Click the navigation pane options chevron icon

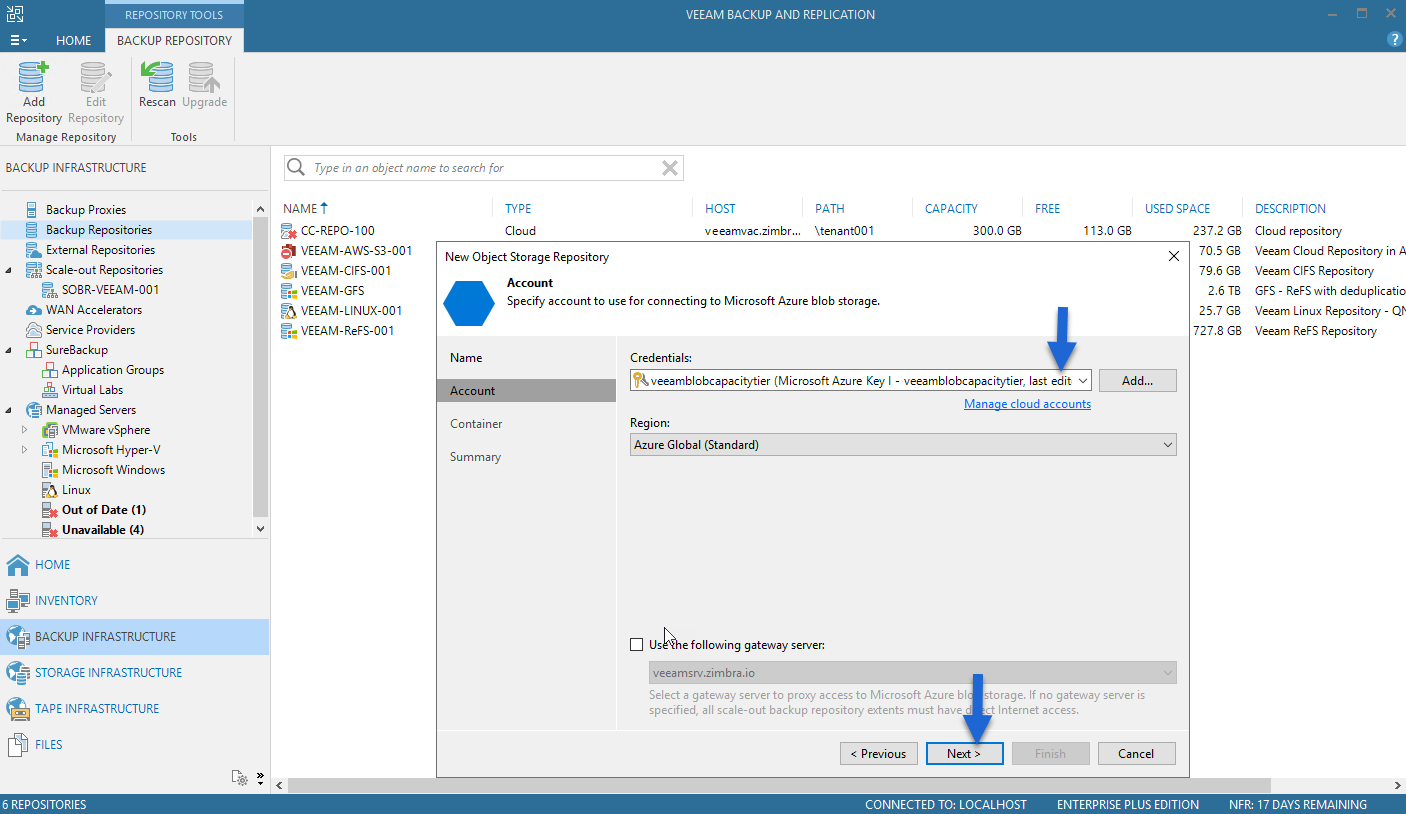pos(260,776)
